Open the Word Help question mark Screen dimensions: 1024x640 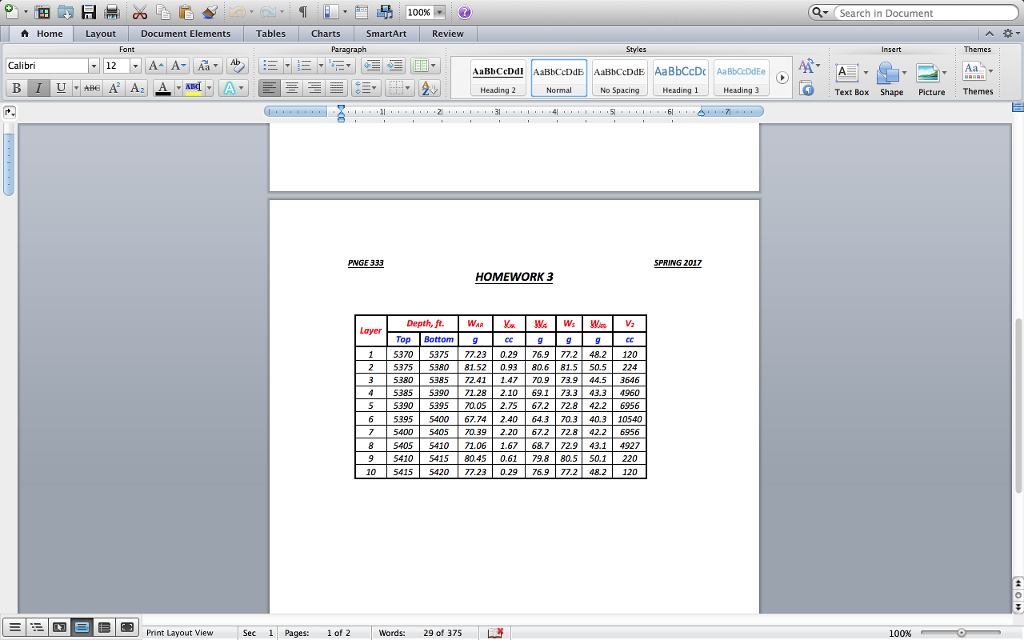coord(464,13)
